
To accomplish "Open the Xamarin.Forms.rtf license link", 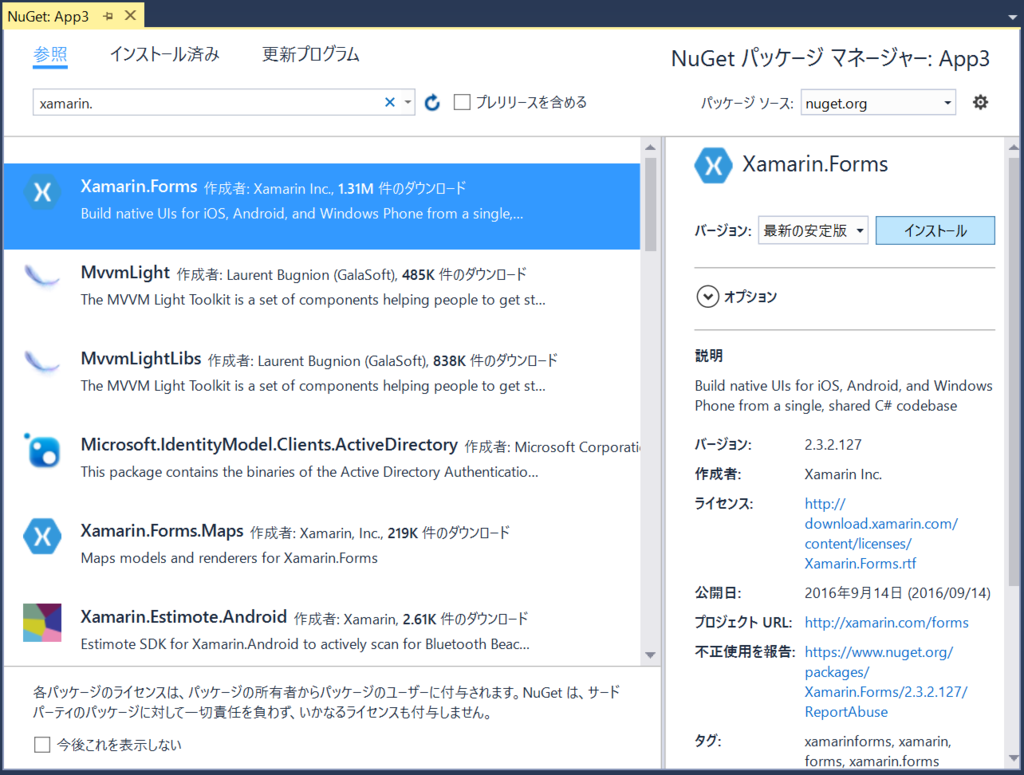I will [x=881, y=533].
